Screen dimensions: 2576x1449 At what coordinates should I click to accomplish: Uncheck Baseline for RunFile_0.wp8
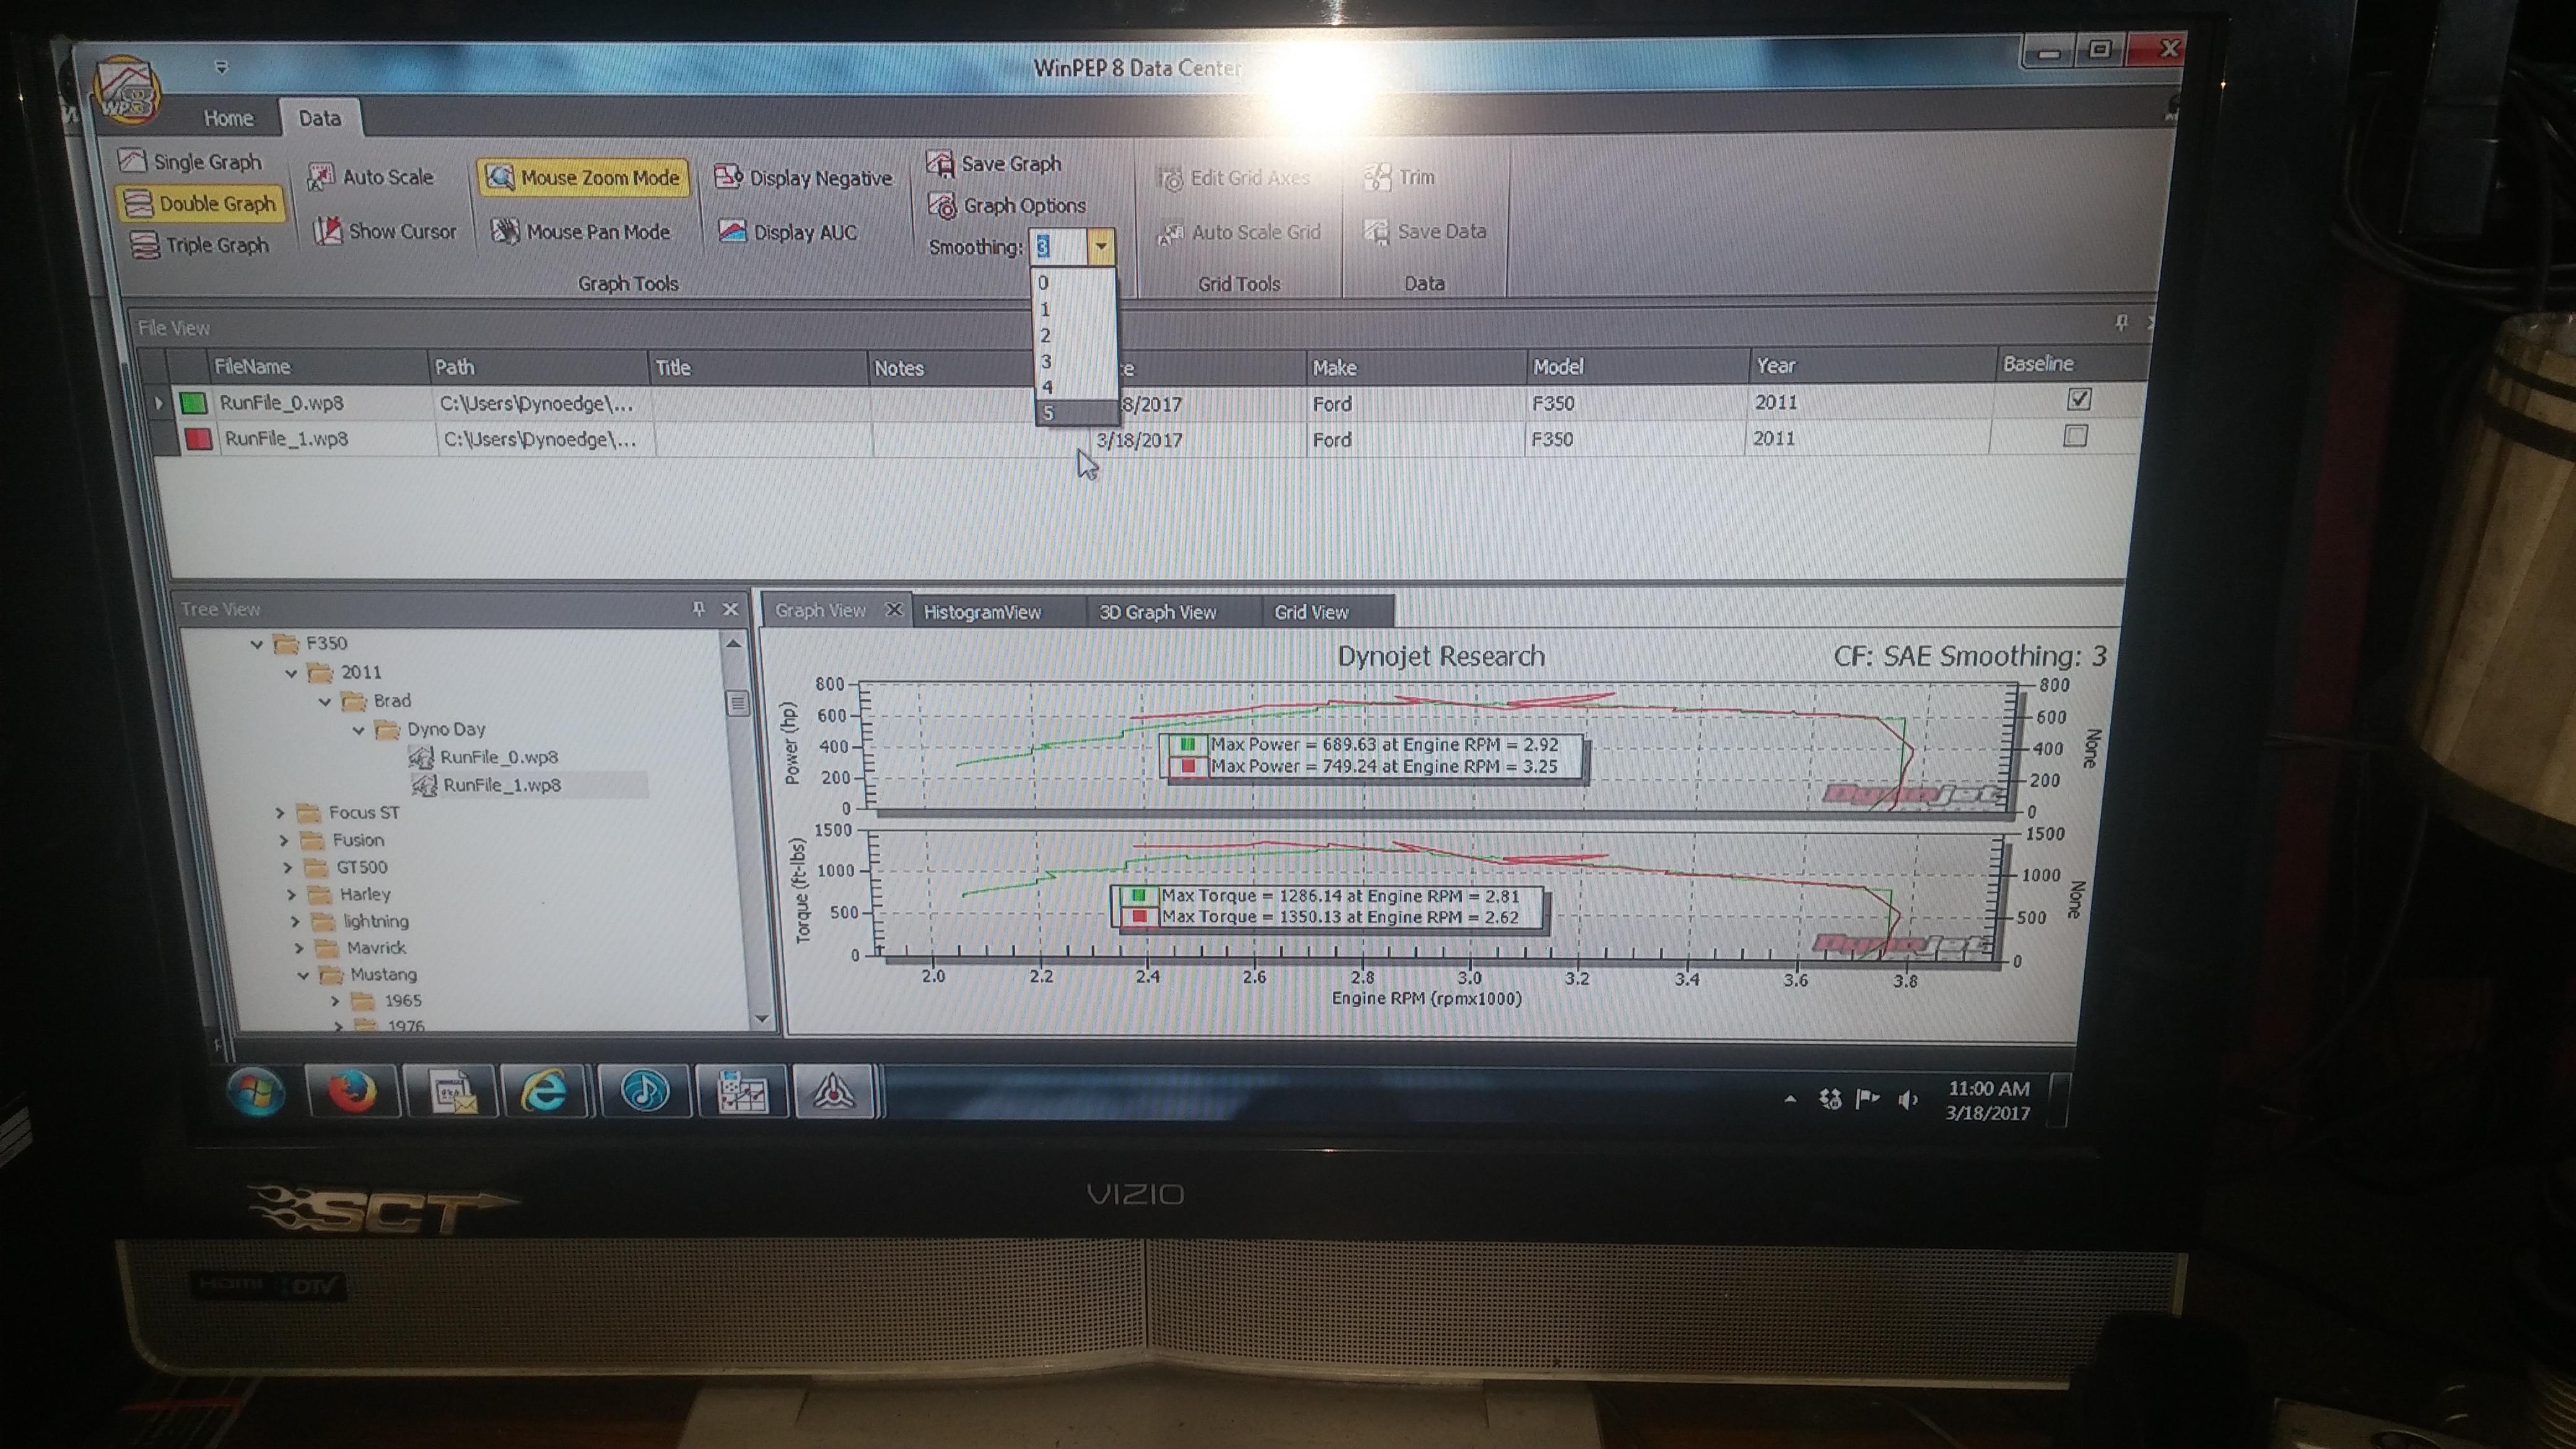click(2079, 399)
